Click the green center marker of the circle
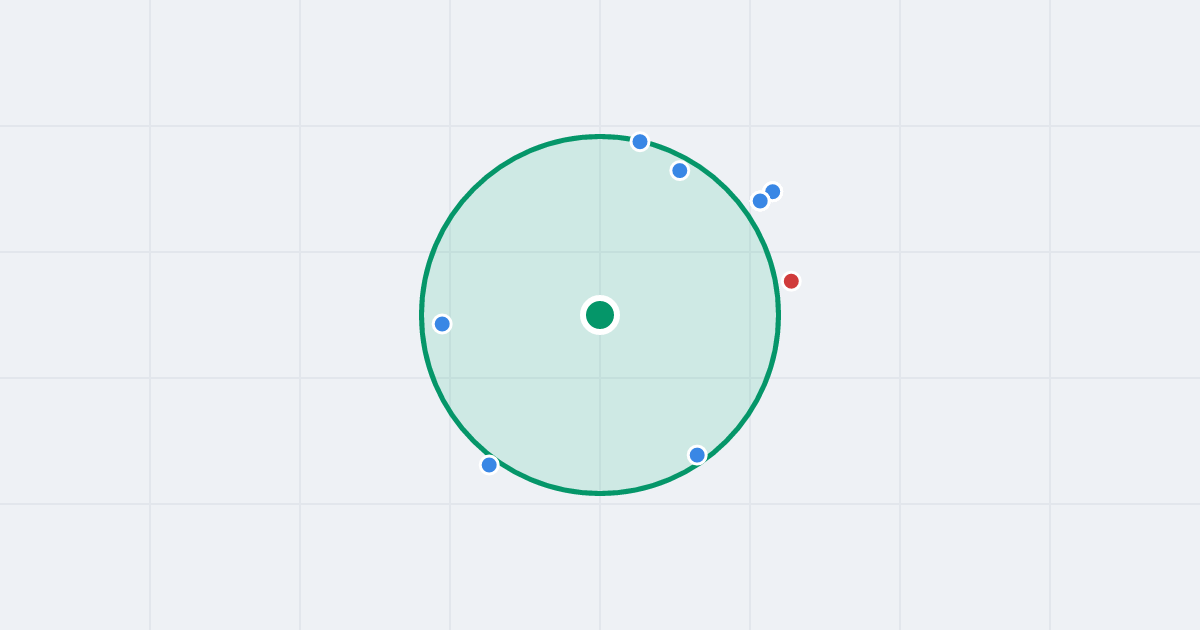Image resolution: width=1200 pixels, height=630 pixels. (x=600, y=315)
